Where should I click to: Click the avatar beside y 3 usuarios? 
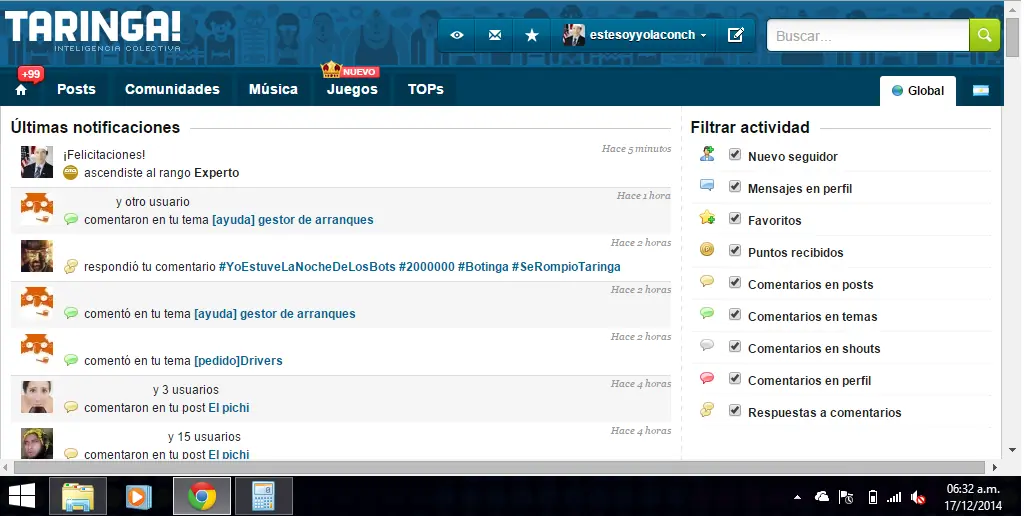pos(37,397)
